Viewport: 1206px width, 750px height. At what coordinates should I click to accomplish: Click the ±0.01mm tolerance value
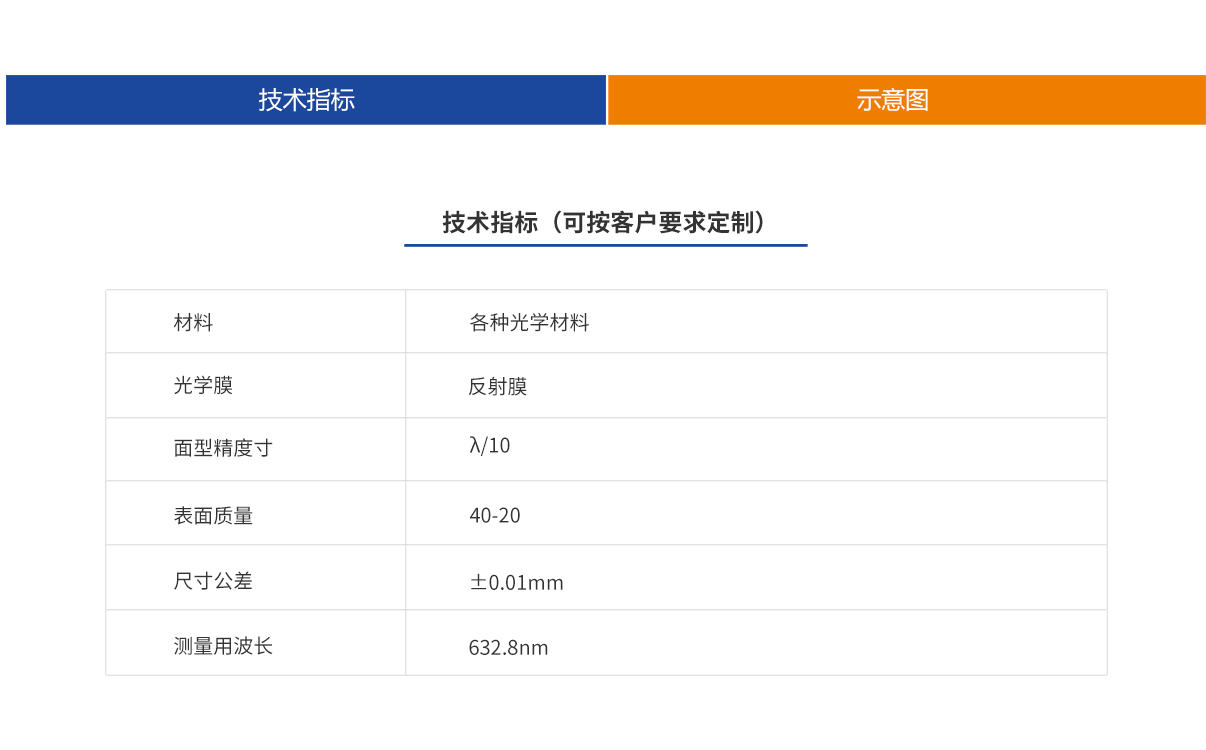(517, 582)
